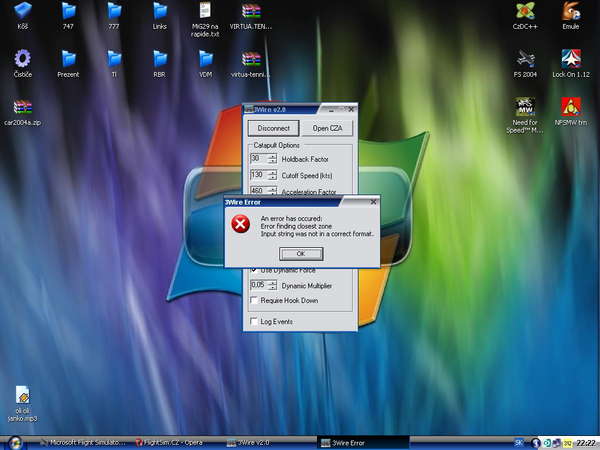Click the Dynamic Multiplier spinner arrows
The image size is (600, 450).
272,285
